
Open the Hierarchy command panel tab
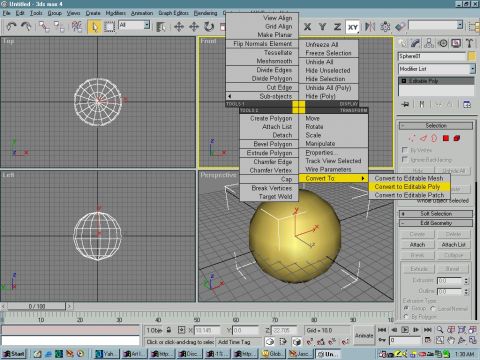pos(429,43)
